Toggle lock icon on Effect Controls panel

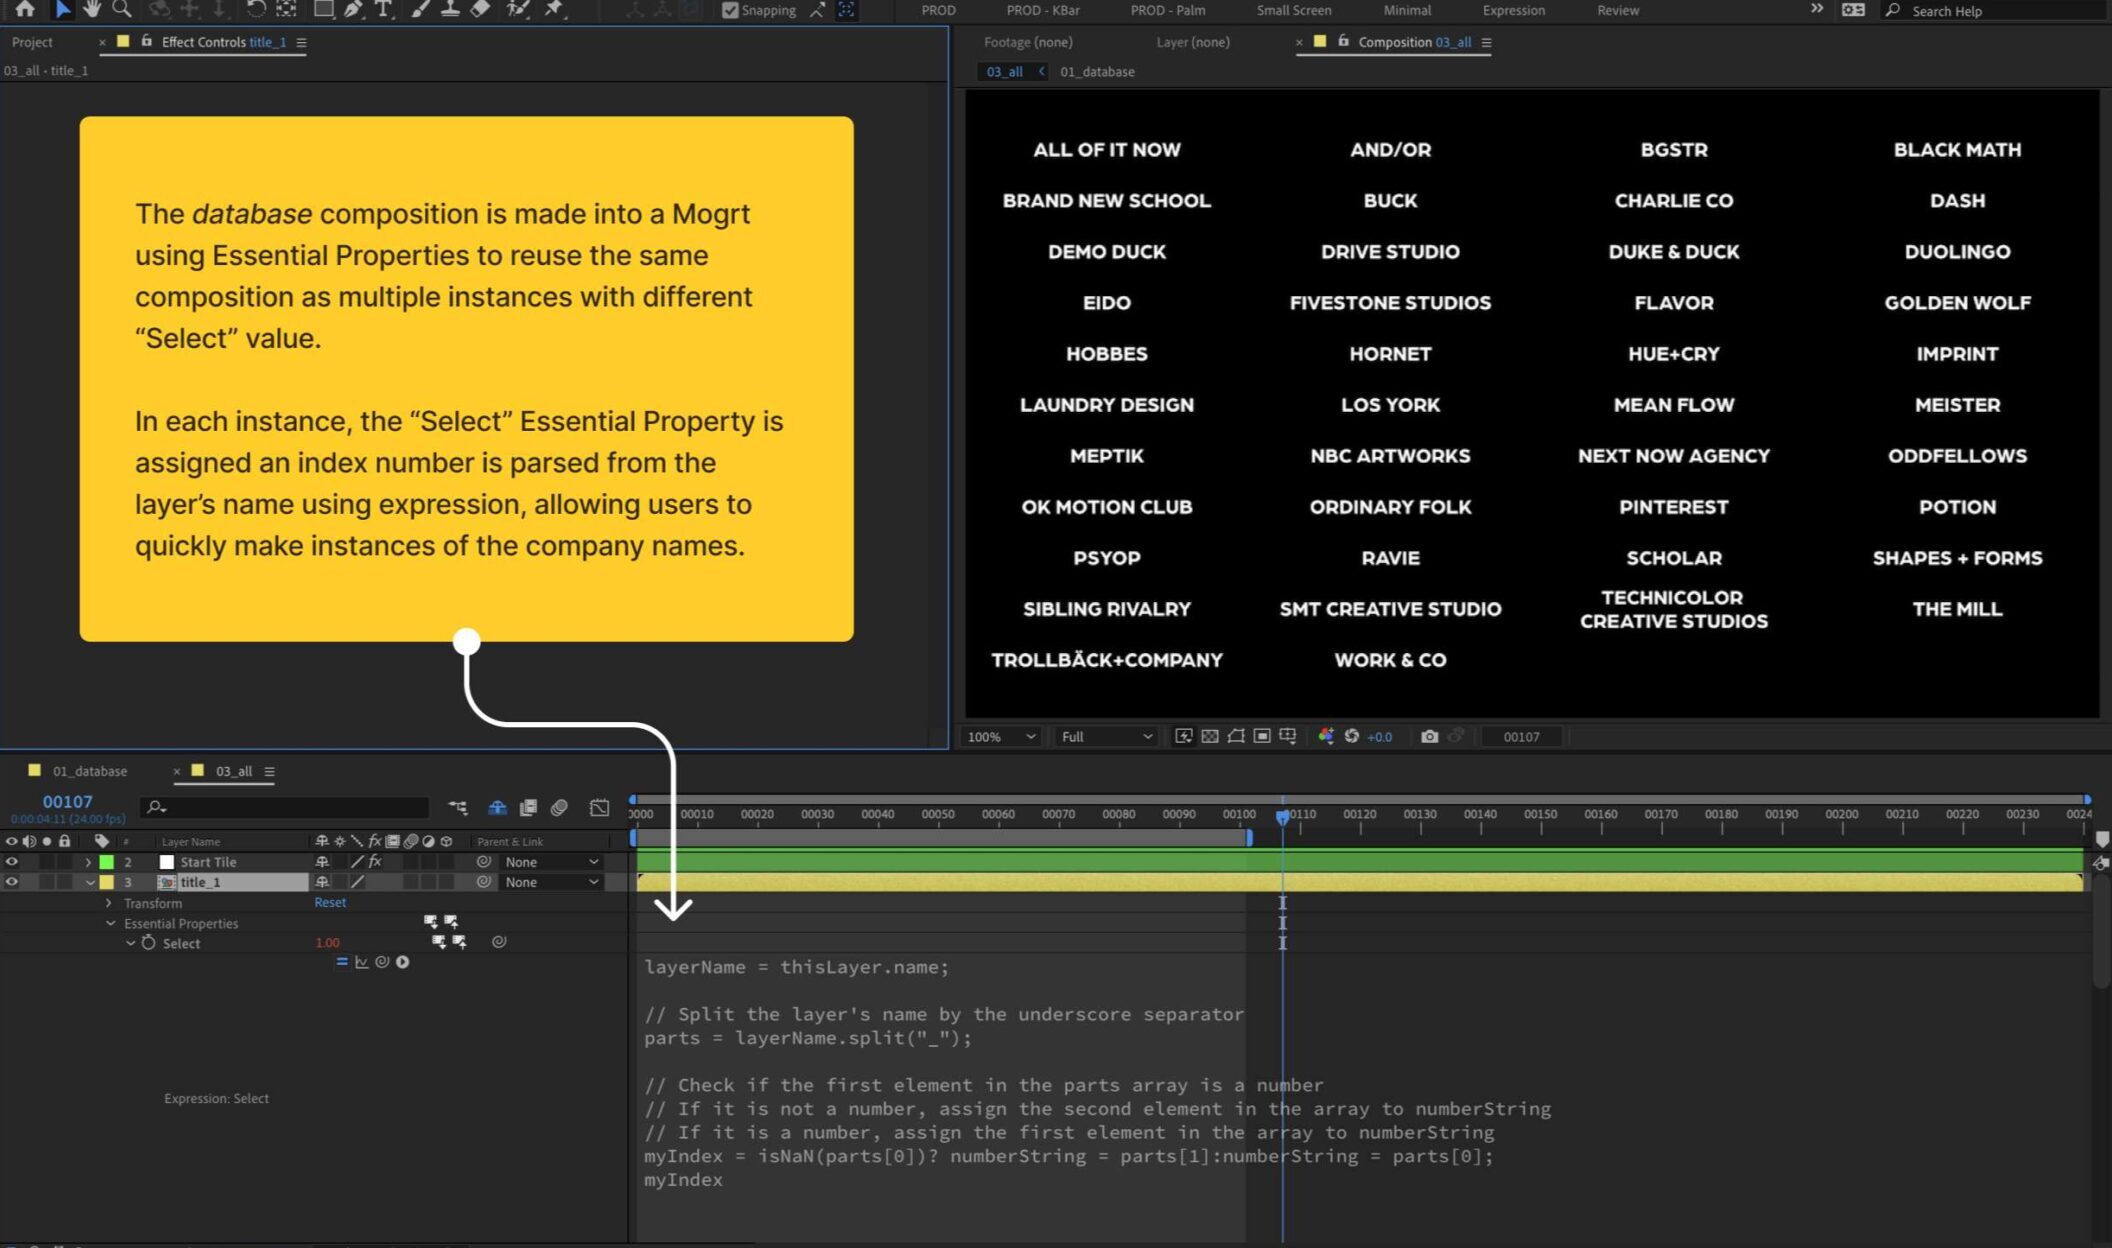(146, 41)
